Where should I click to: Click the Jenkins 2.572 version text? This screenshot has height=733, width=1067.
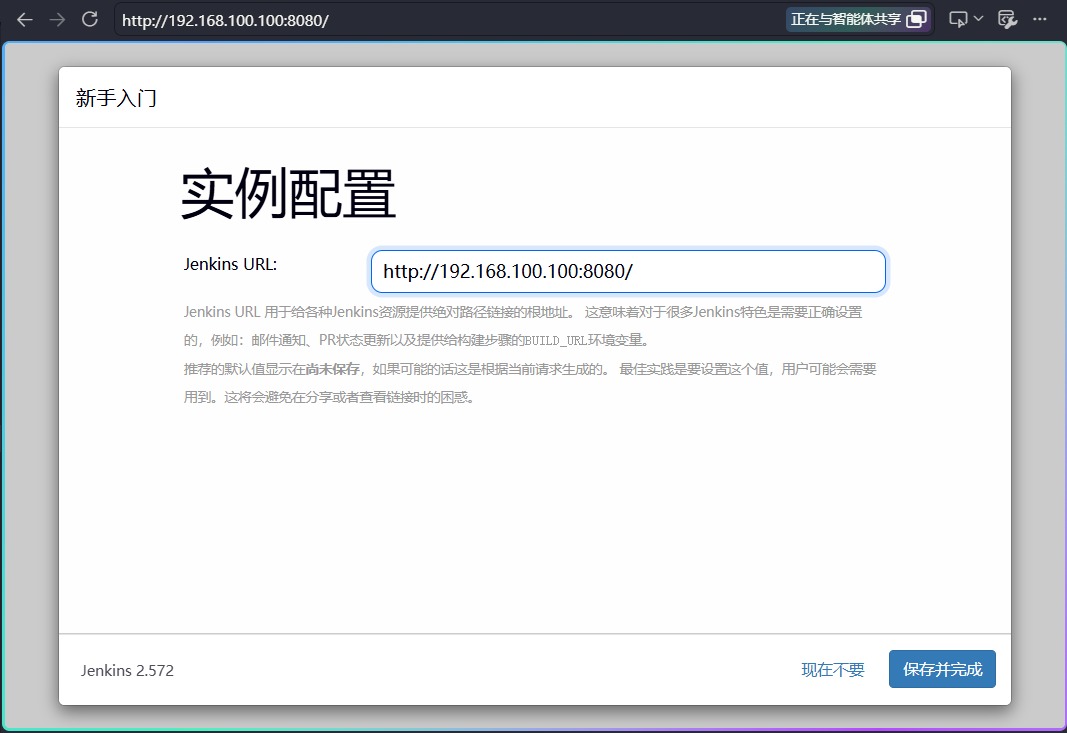click(127, 670)
